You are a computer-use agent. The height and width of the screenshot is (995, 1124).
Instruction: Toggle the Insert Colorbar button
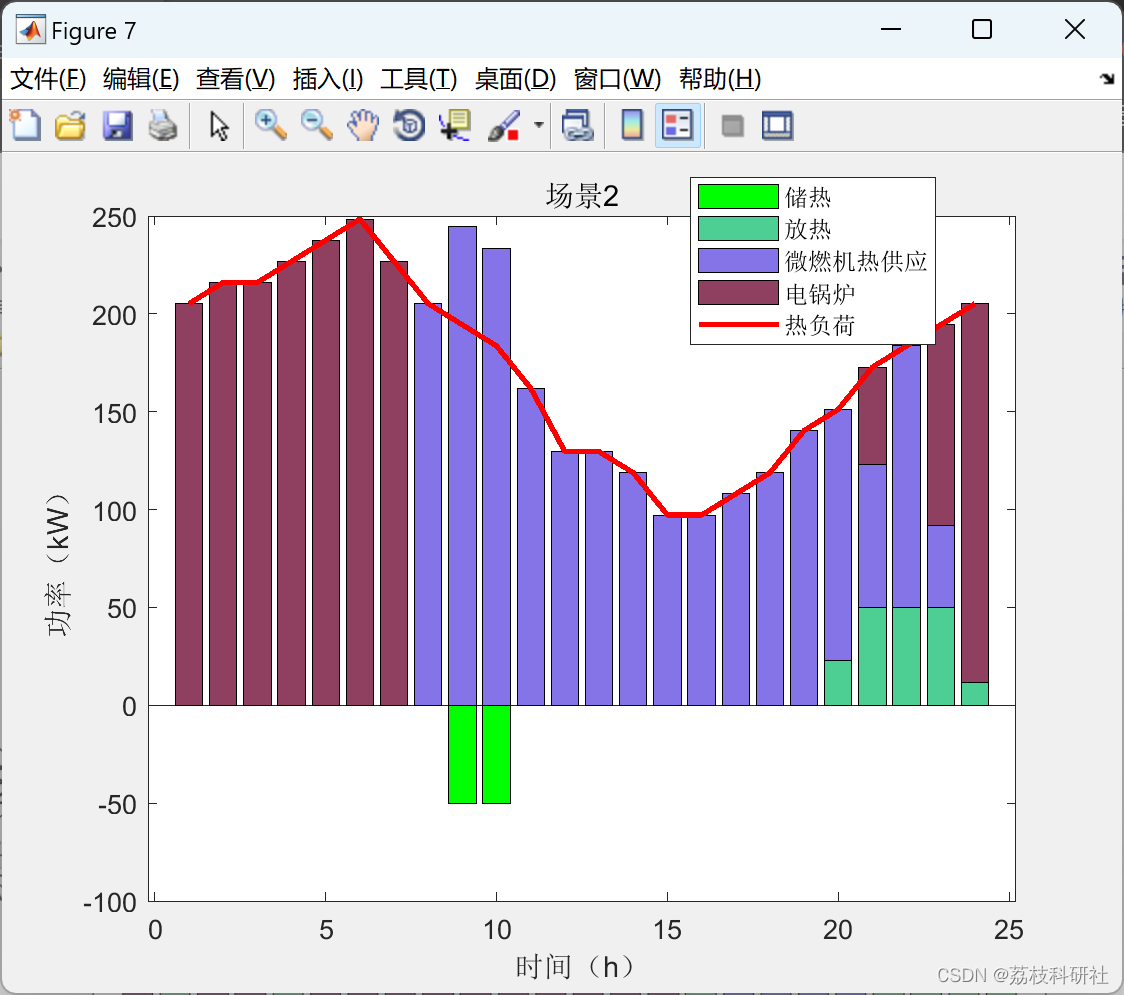(x=632, y=125)
